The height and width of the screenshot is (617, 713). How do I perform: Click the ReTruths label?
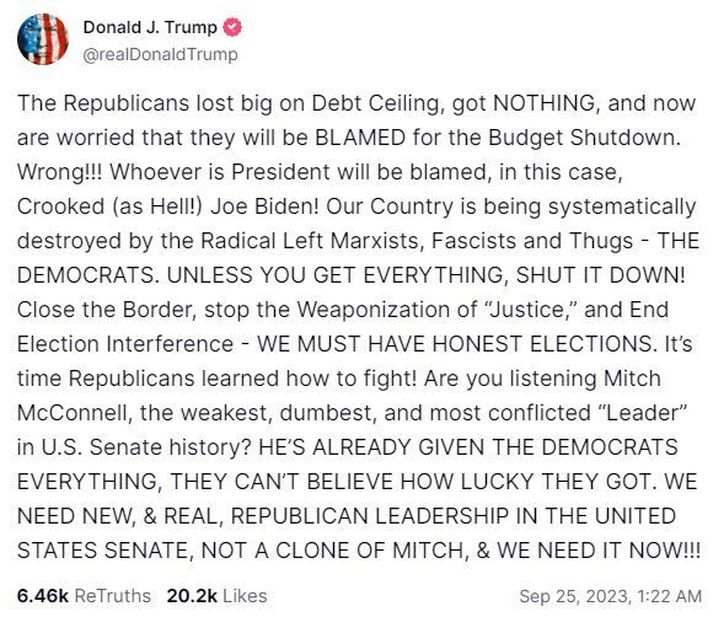pos(112,596)
